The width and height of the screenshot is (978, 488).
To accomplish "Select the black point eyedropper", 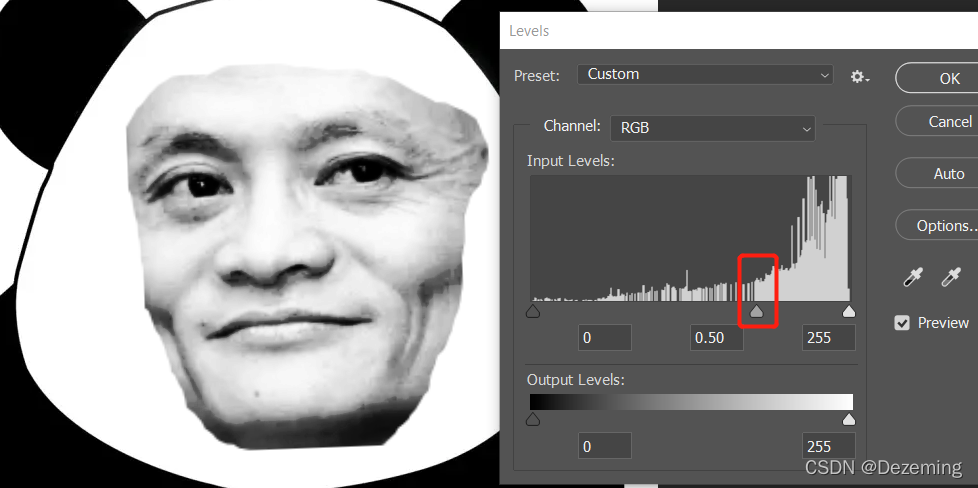I will click(x=913, y=276).
